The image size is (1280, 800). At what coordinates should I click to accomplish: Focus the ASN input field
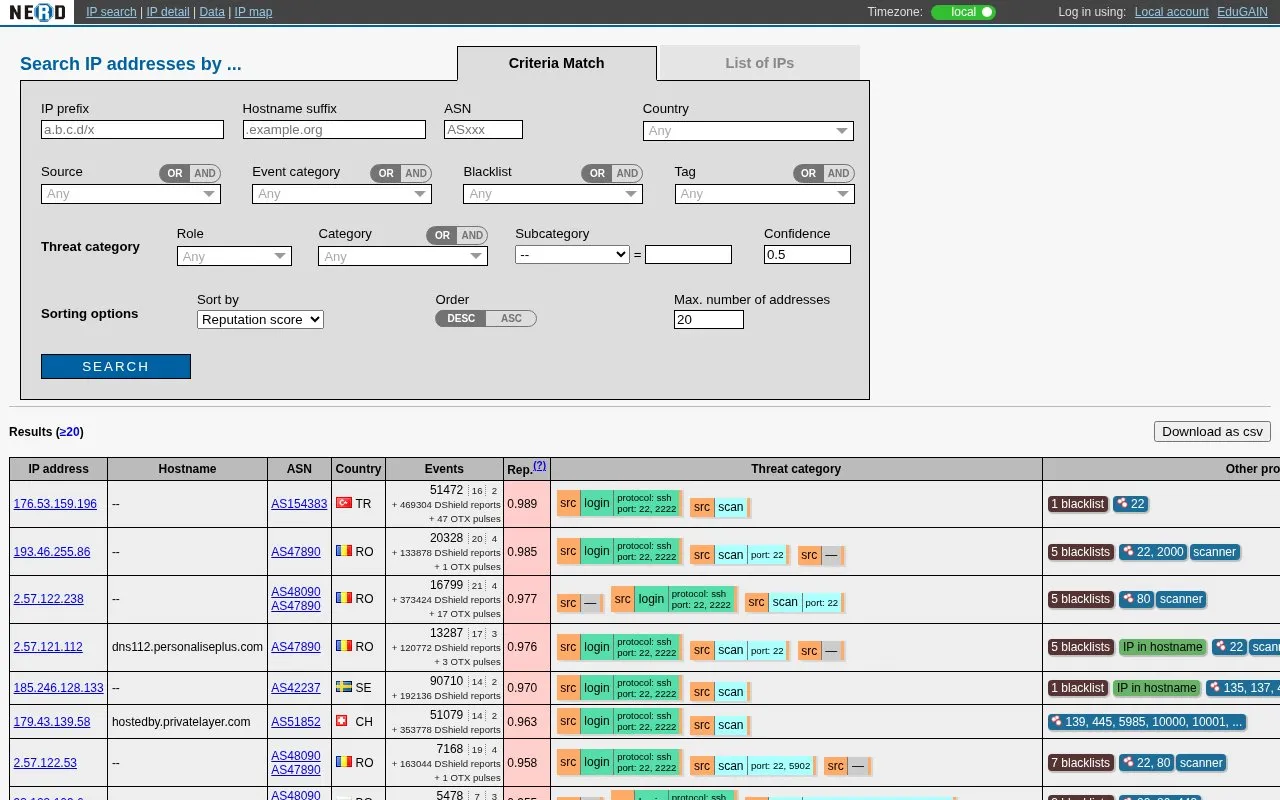coord(483,130)
